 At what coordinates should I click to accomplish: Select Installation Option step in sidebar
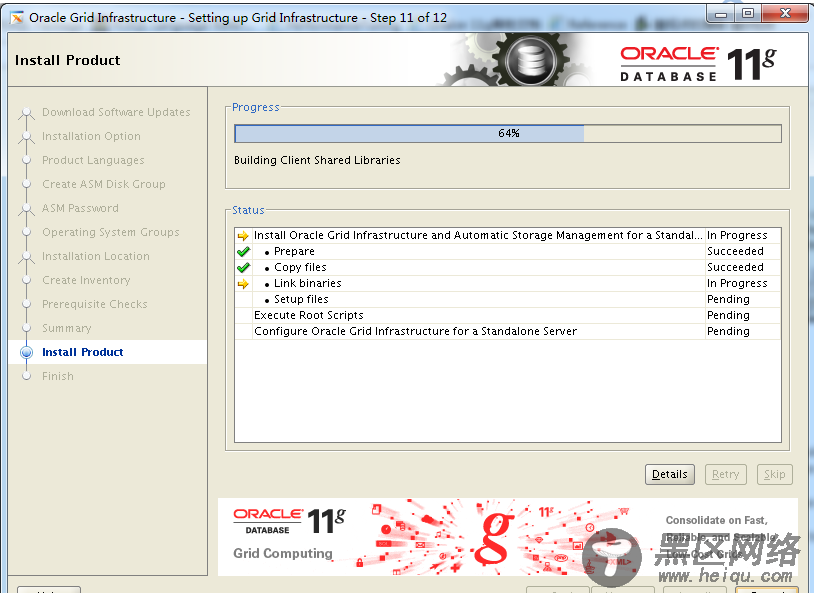pos(91,136)
